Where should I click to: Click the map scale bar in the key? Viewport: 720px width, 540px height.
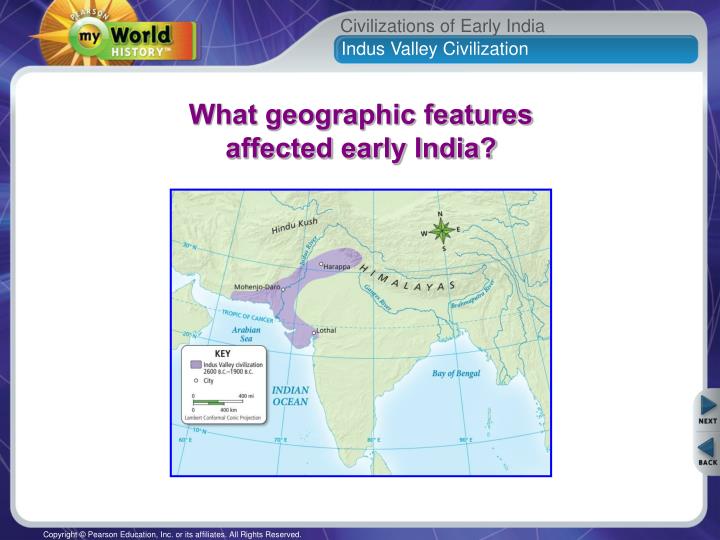[x=218, y=402]
